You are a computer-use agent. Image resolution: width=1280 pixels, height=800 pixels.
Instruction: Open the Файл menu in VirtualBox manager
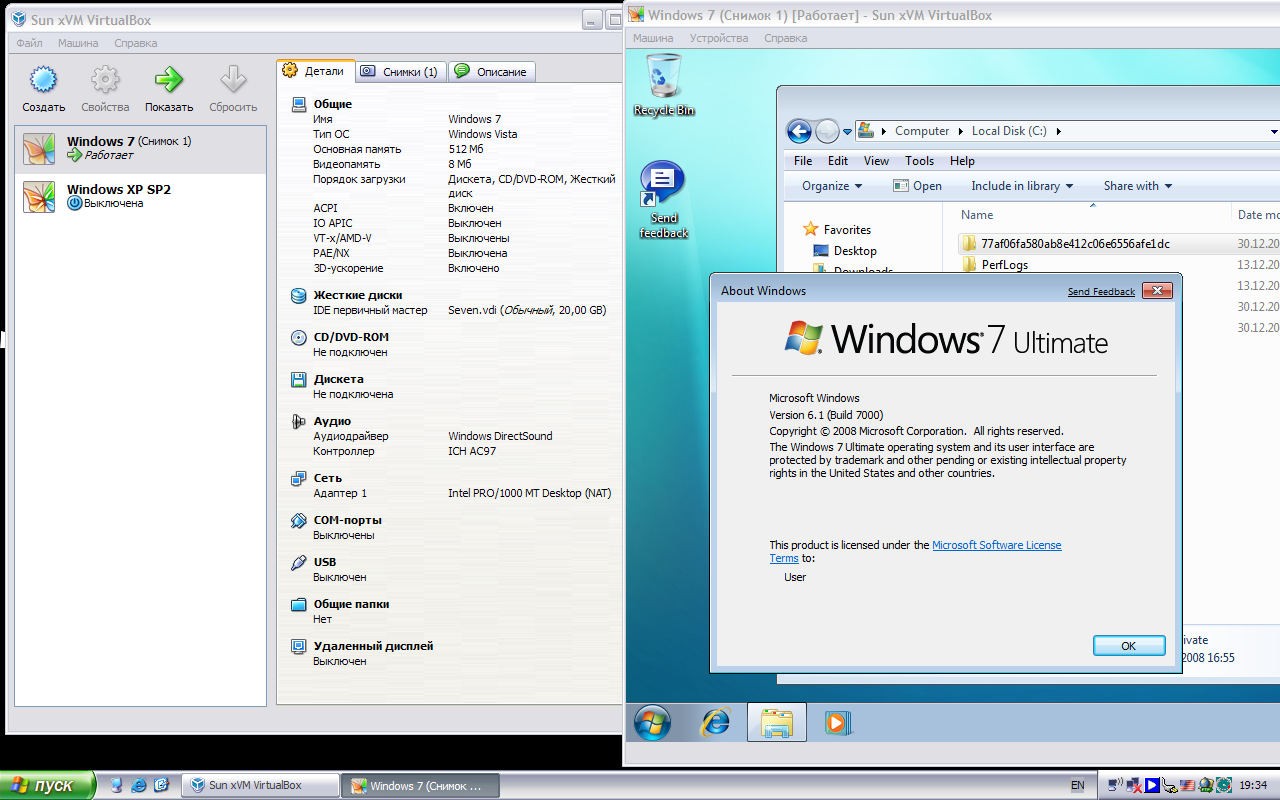(29, 43)
